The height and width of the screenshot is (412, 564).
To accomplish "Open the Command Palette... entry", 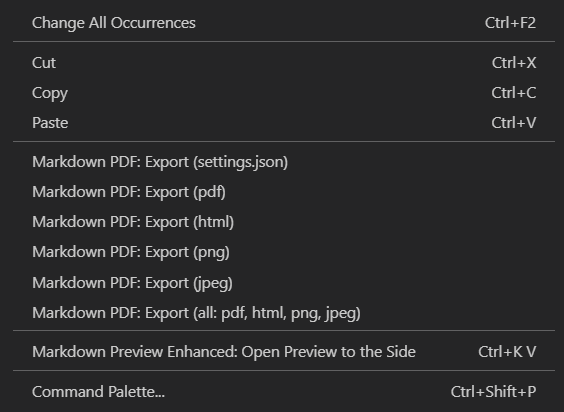I will tap(284, 391).
